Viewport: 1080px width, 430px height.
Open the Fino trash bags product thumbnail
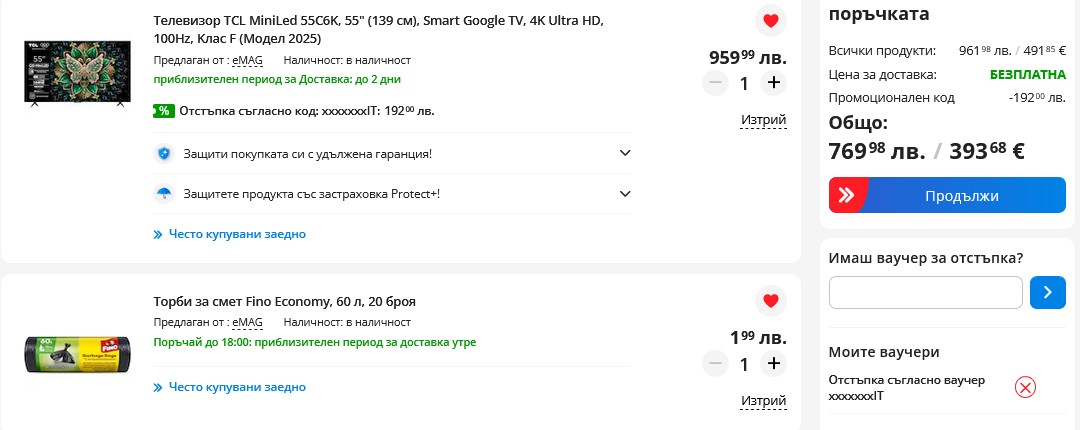click(77, 355)
